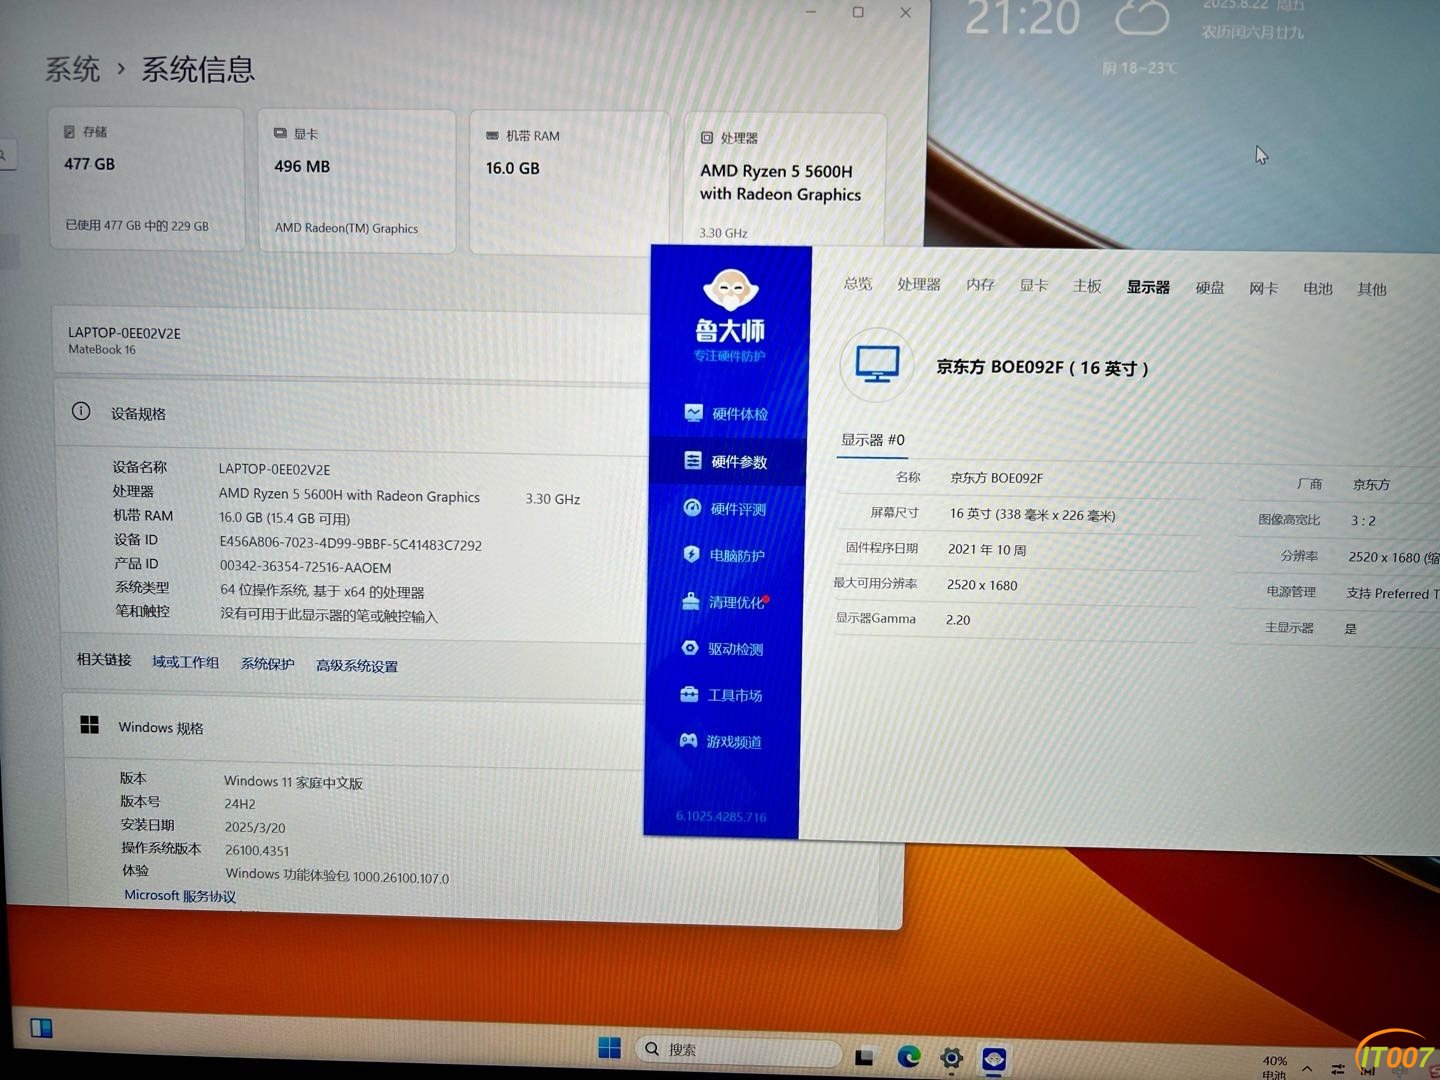Click the monitor icon beside 京东方 BOE092F
Image resolution: width=1440 pixels, height=1080 pixels.
[877, 364]
